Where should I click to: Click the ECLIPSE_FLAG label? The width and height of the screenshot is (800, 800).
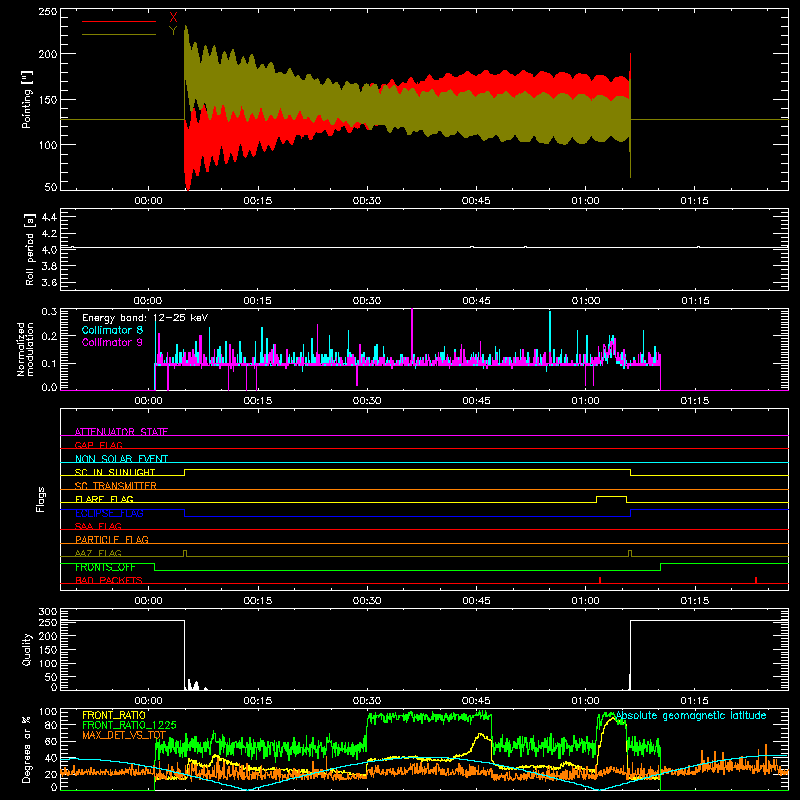[109, 513]
